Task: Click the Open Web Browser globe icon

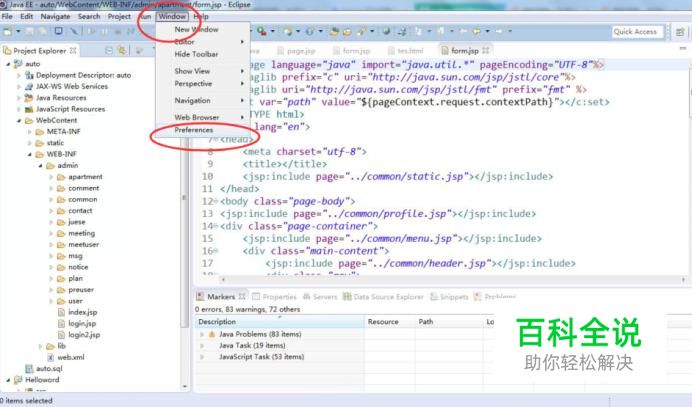Action: 386,31
